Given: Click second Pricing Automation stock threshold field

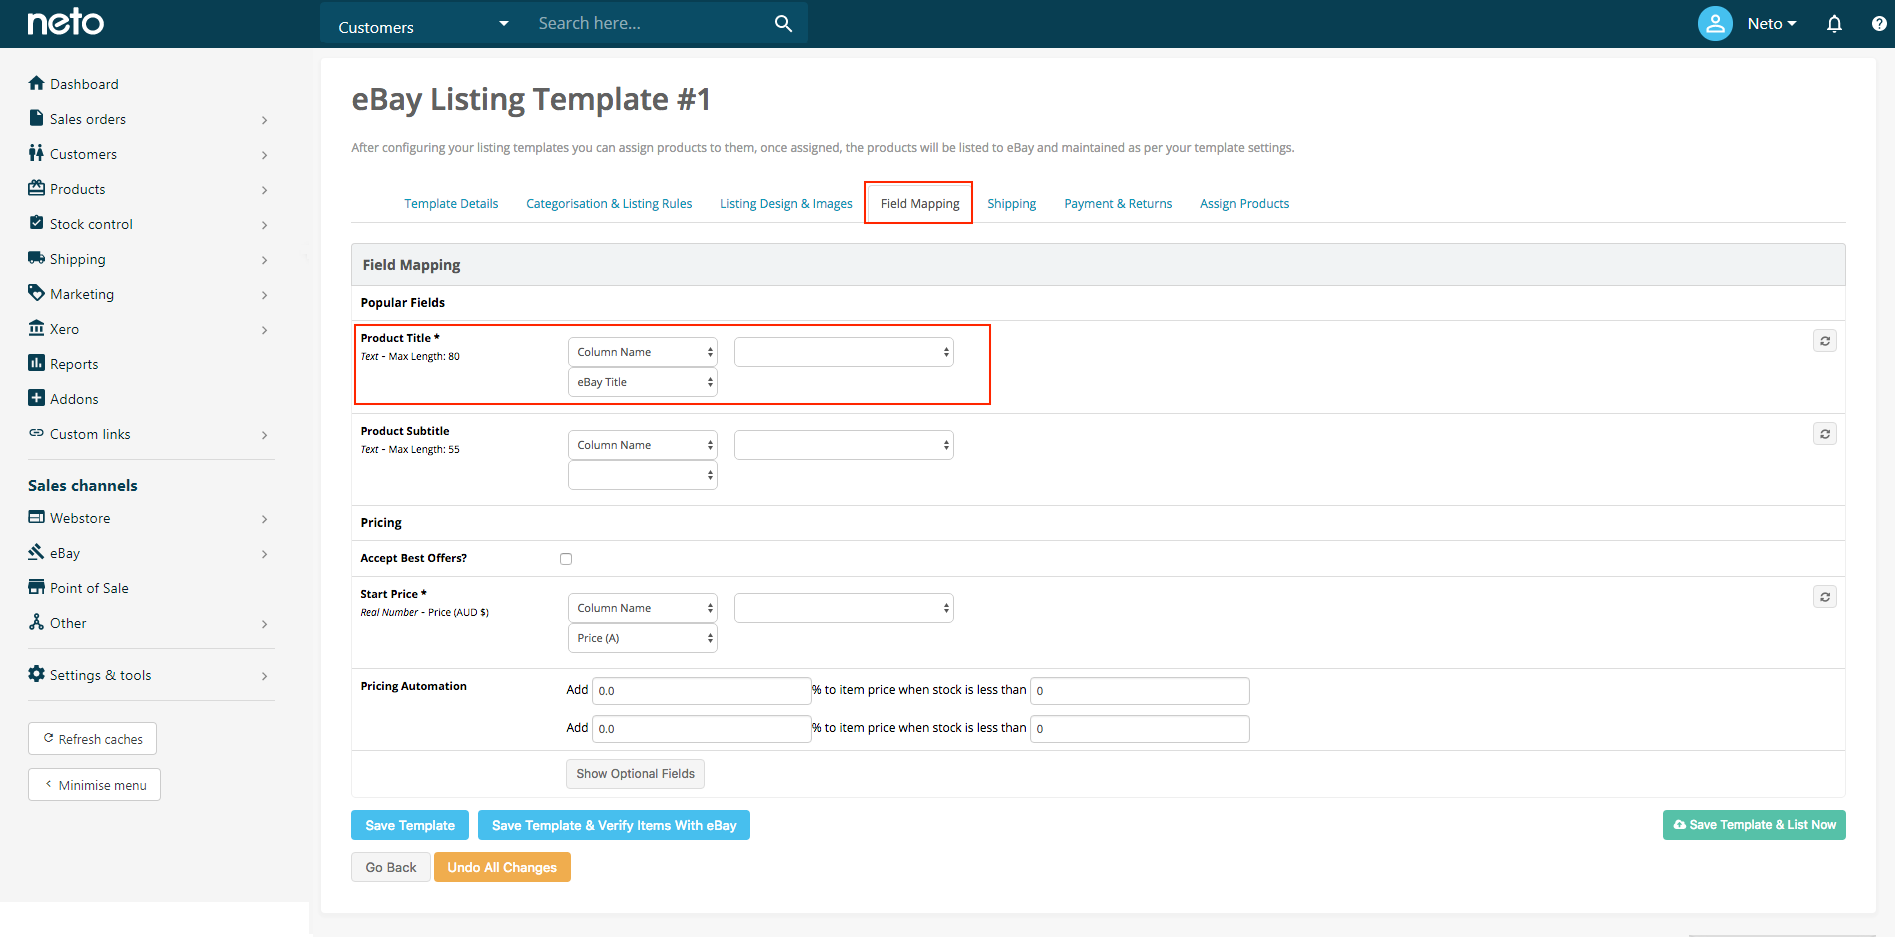Looking at the screenshot, I should pyautogui.click(x=1139, y=729).
